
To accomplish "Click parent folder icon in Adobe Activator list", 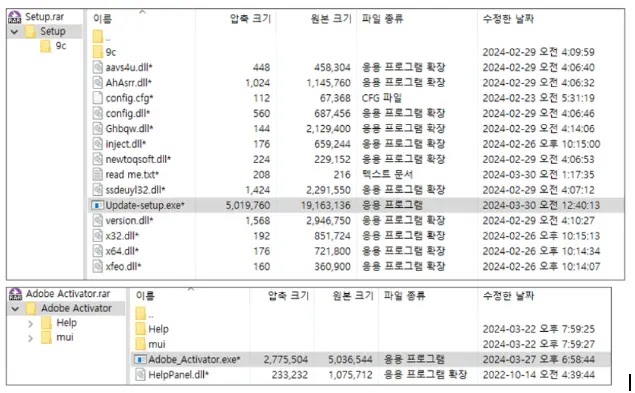I will tap(141, 314).
